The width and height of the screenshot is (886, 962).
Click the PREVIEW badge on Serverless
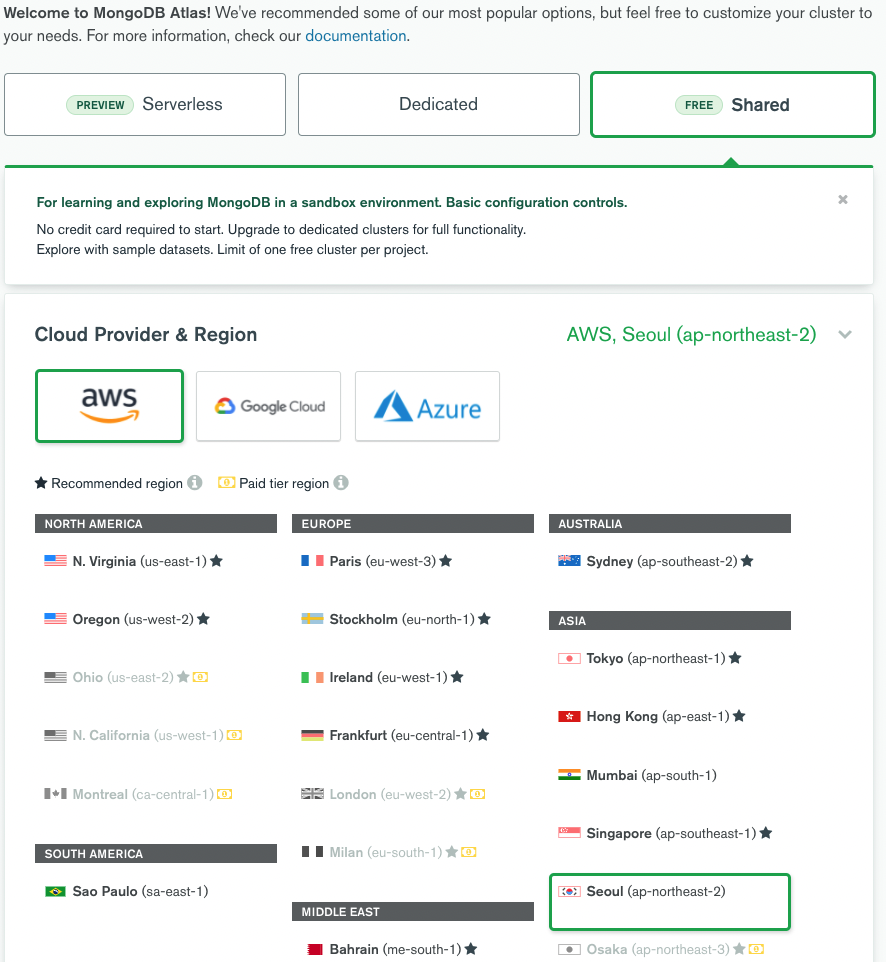100,105
